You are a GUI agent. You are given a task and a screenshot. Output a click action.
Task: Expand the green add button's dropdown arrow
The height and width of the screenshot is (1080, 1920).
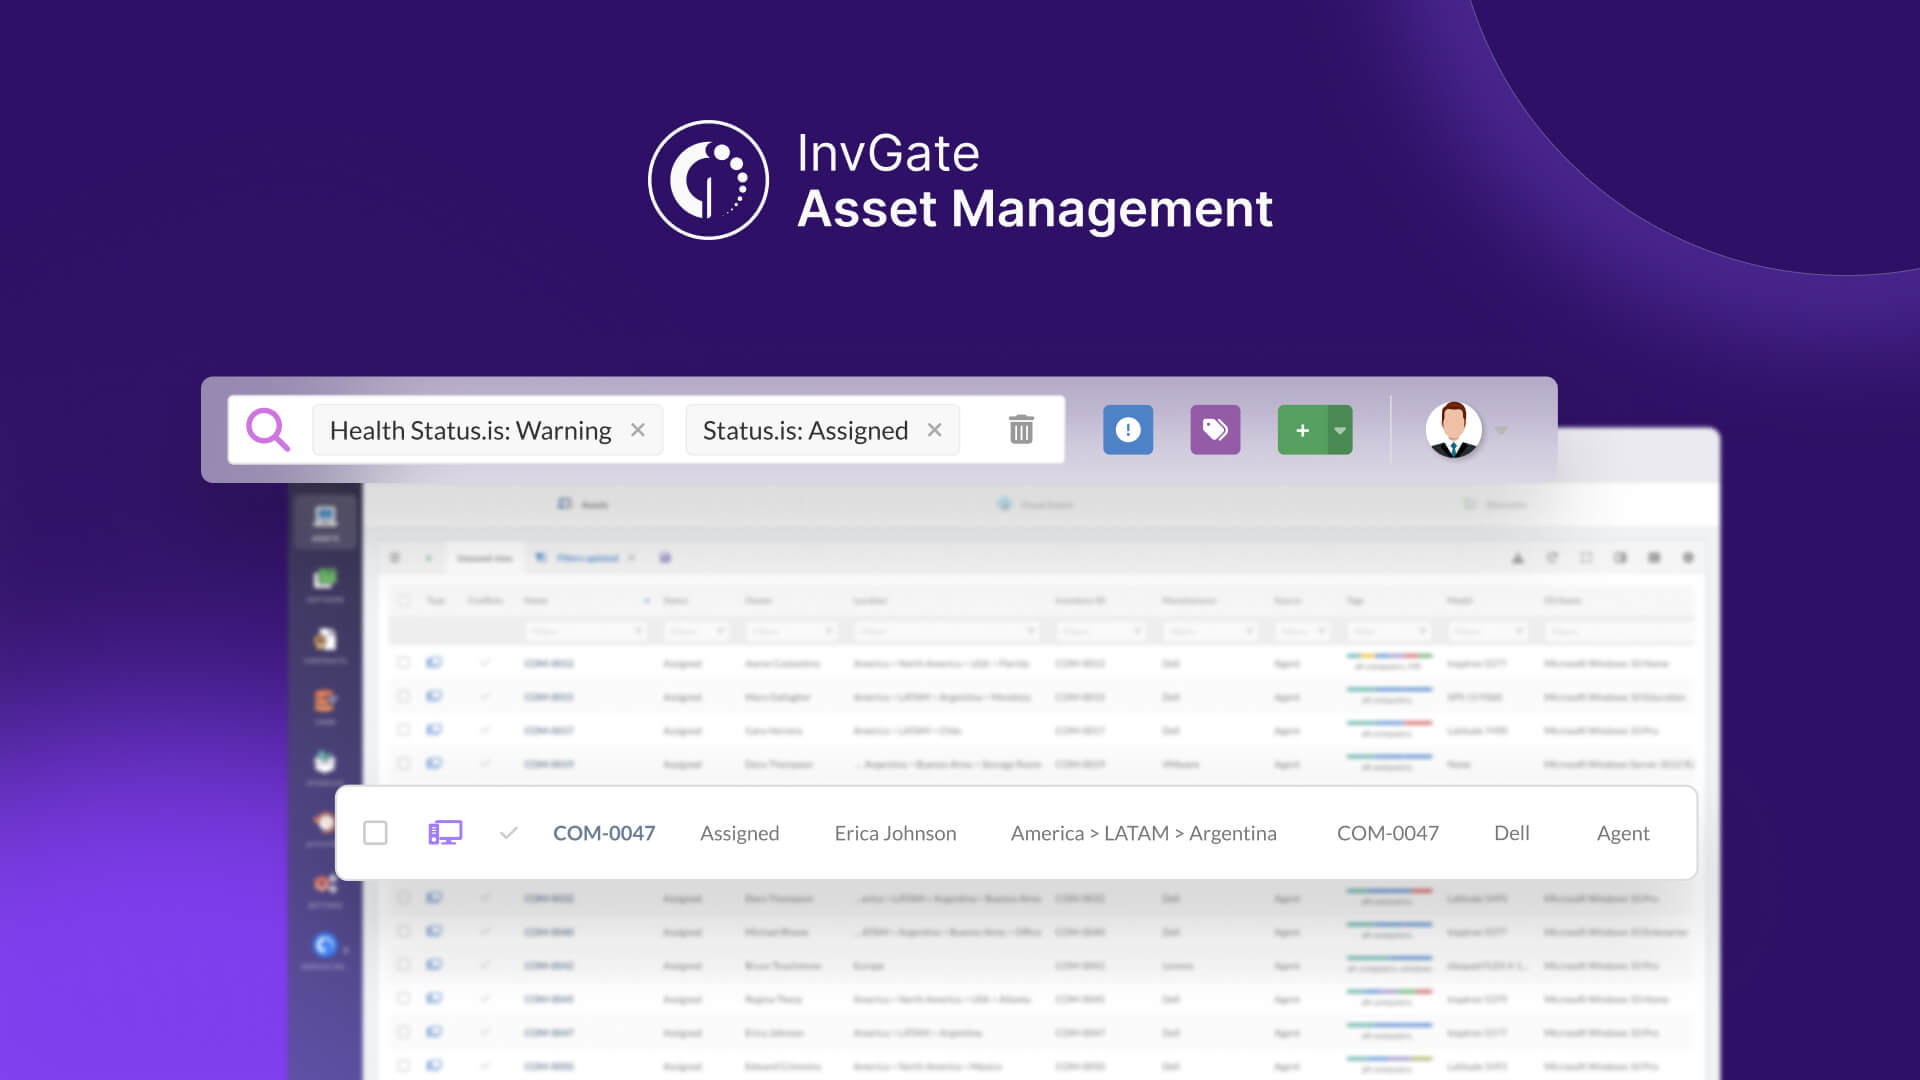pyautogui.click(x=1338, y=429)
